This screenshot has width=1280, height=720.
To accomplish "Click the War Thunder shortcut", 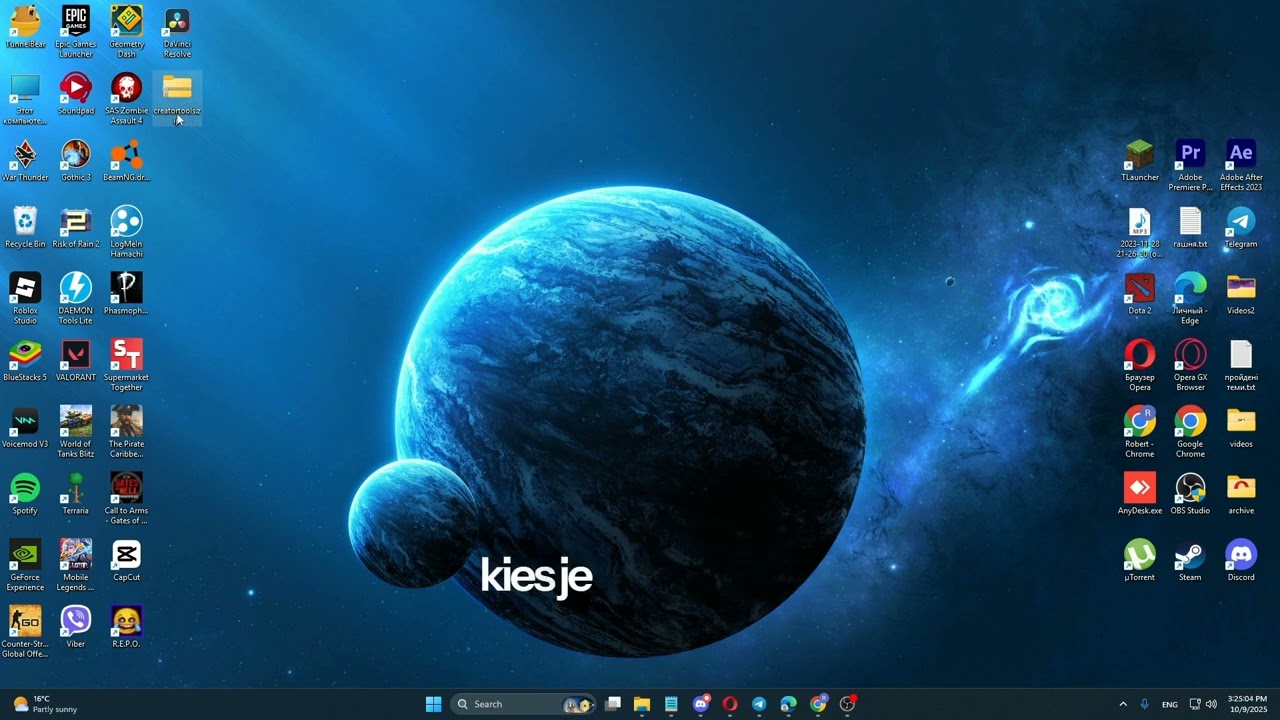I will pos(25,161).
